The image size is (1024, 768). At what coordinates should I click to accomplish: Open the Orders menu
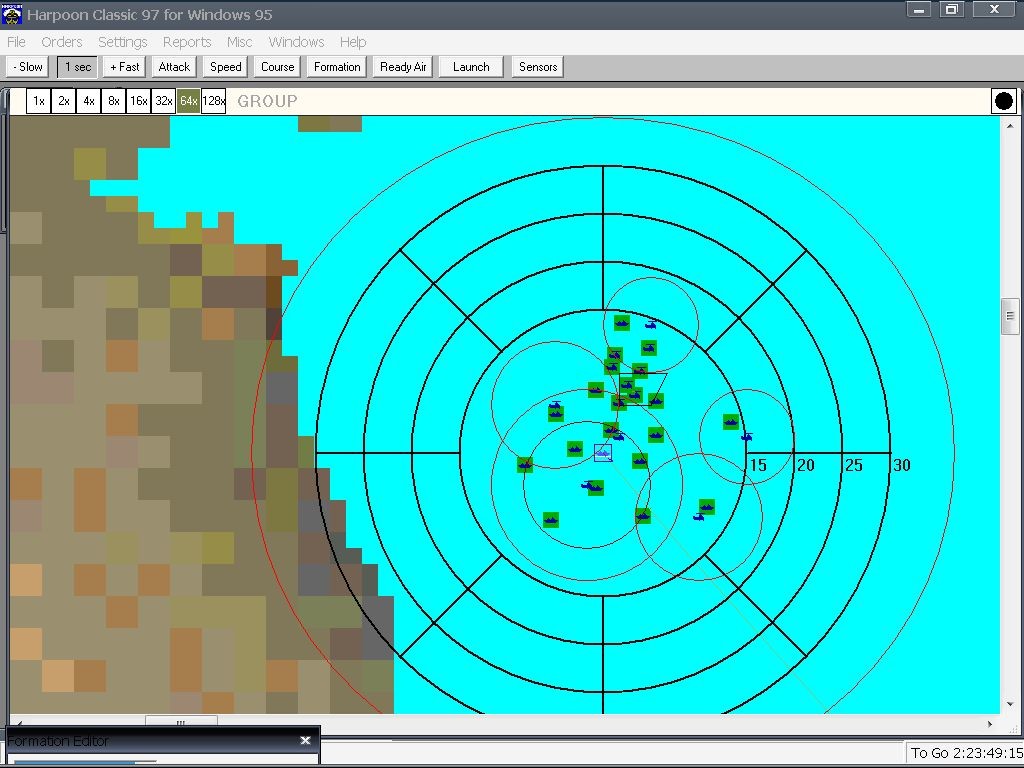point(61,42)
